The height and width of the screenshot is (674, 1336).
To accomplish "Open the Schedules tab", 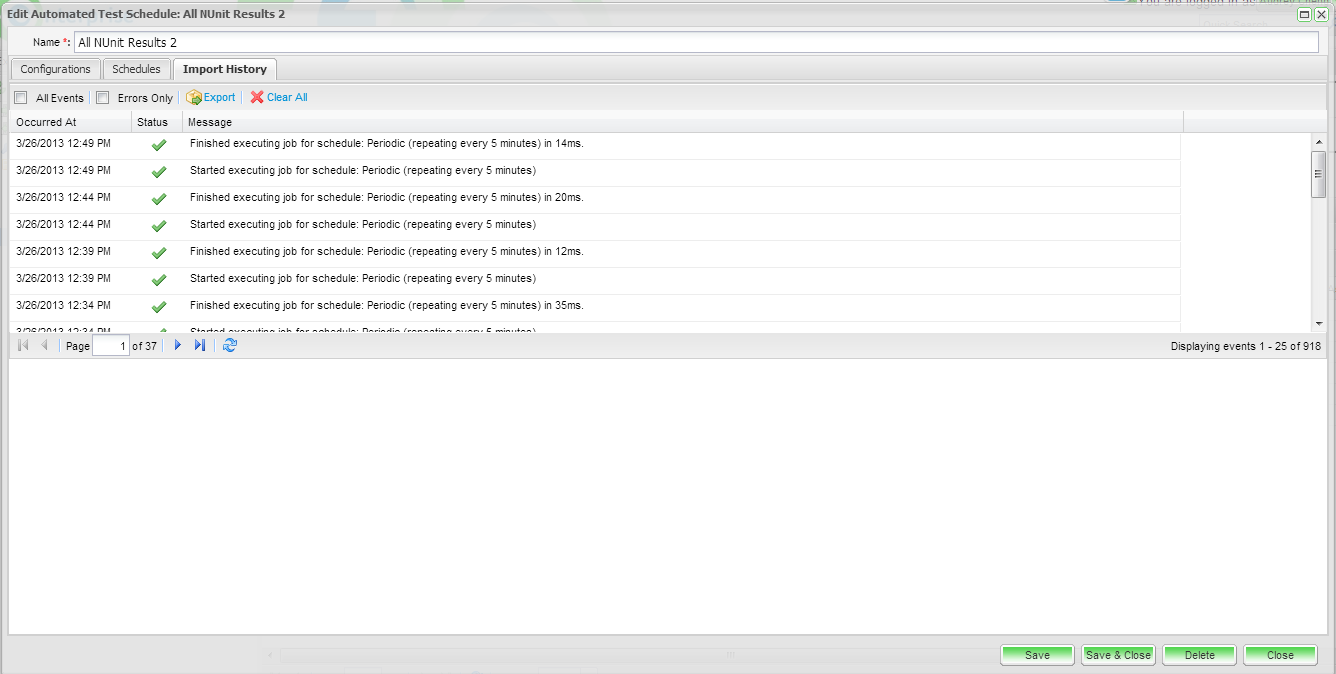I will pos(136,69).
